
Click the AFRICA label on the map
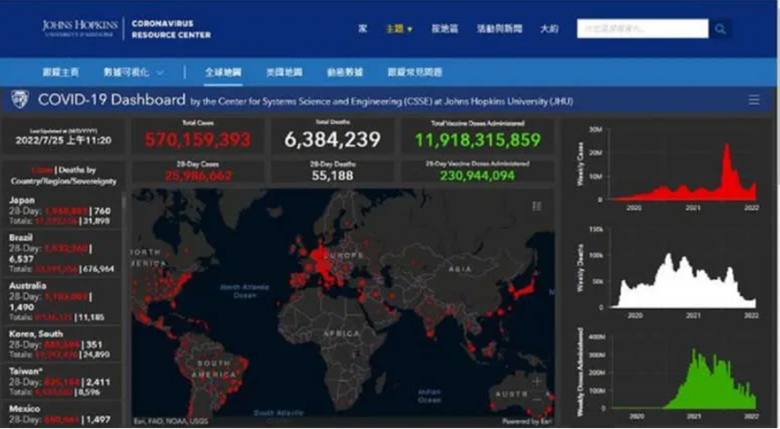[x=341, y=333]
